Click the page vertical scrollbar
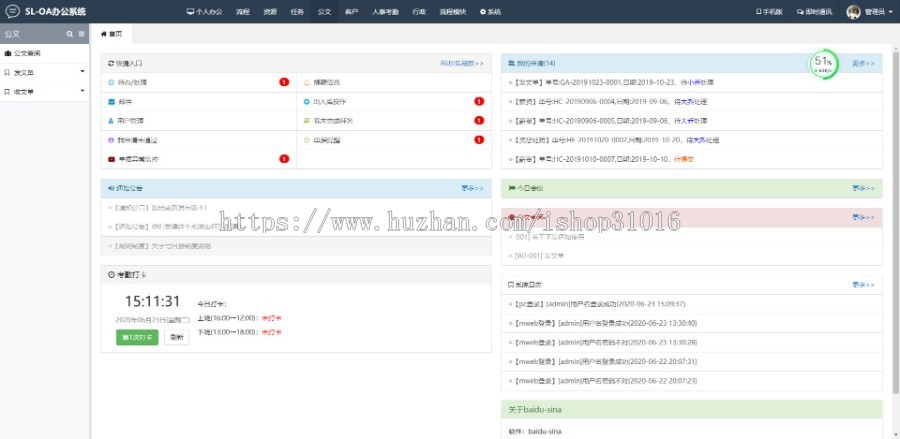This screenshot has width=900, height=439. pyautogui.click(x=896, y=221)
